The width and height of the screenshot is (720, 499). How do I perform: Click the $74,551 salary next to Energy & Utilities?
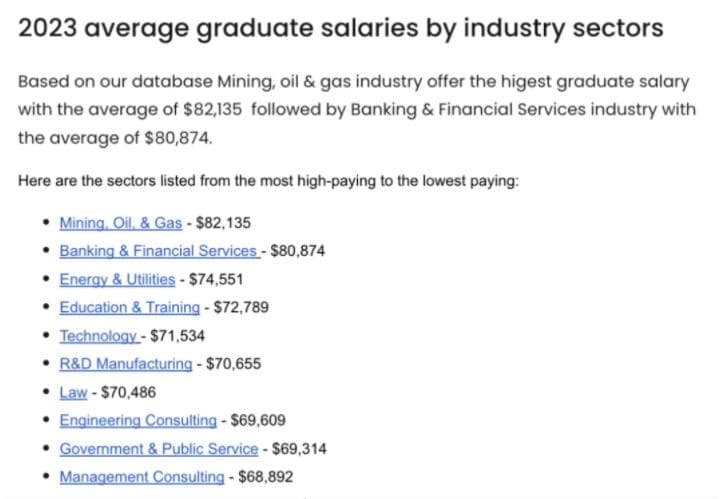(x=216, y=280)
